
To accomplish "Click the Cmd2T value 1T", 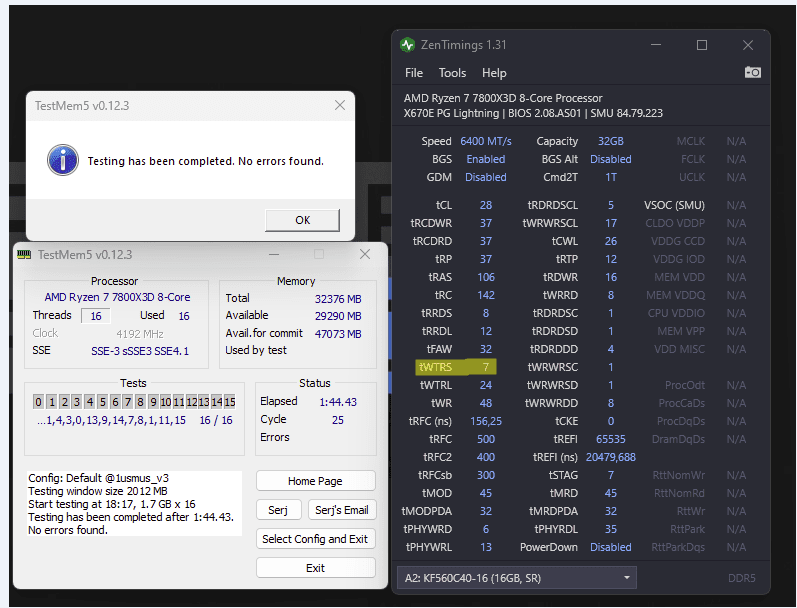I will point(611,177).
